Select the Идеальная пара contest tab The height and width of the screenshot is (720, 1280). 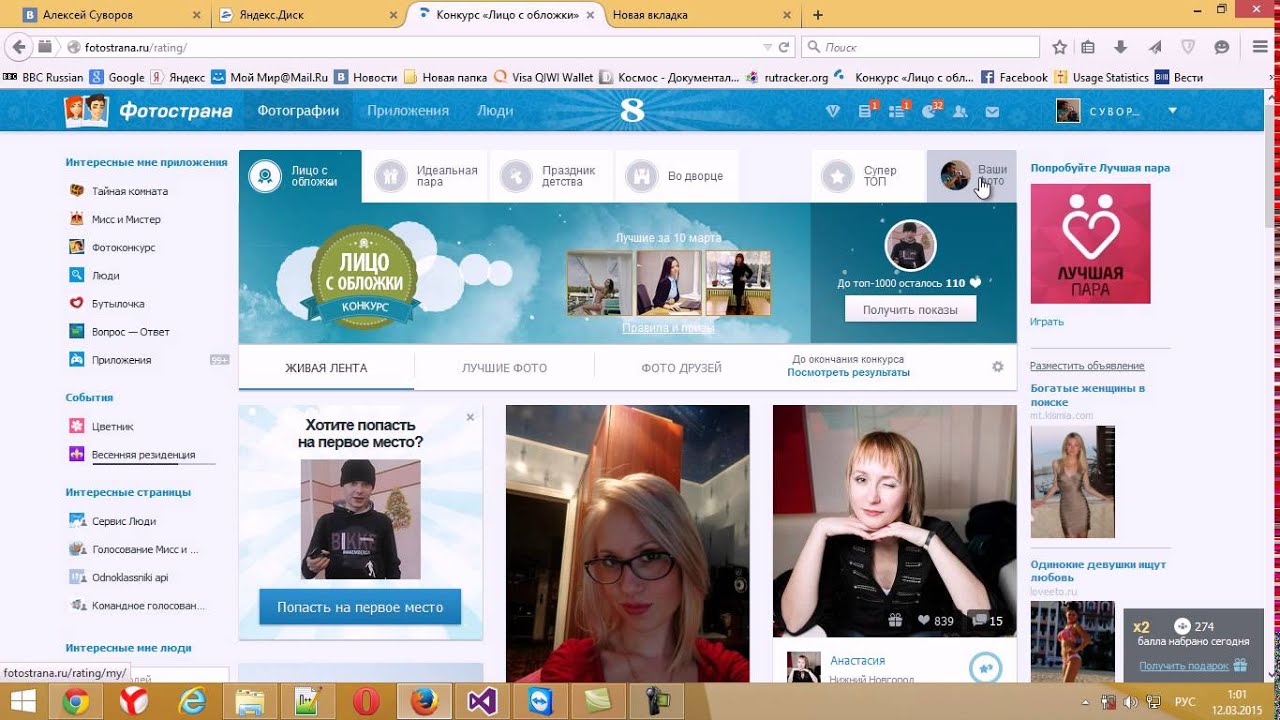coord(425,177)
